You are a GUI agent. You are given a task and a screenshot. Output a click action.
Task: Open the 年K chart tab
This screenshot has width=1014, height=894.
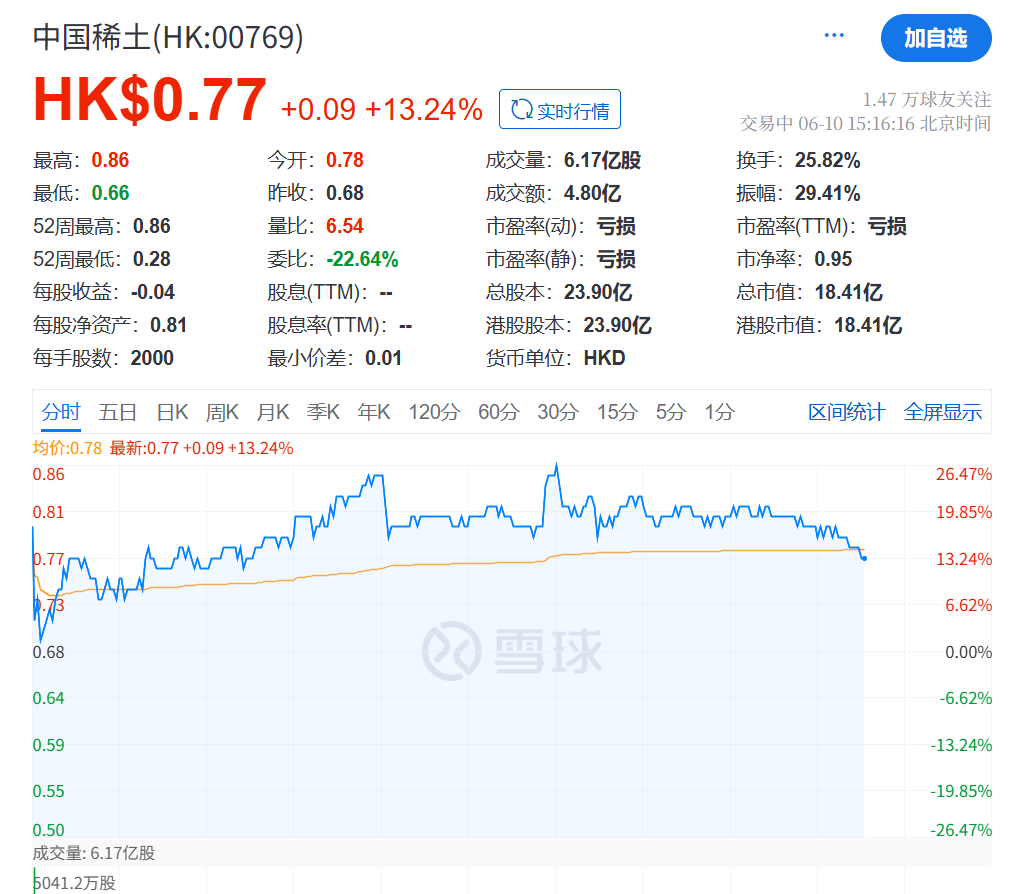click(x=374, y=412)
